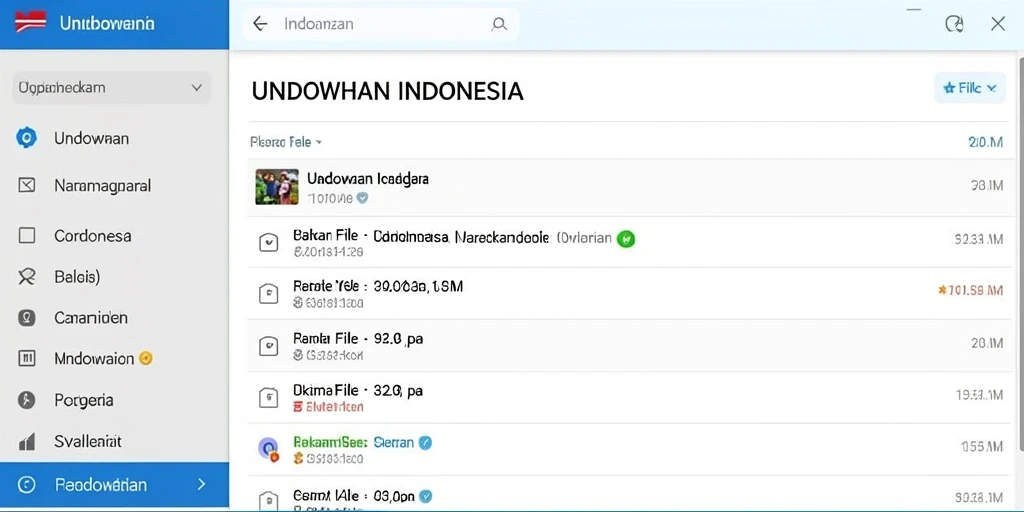
Task: Click the red Slutetrken label
Action: [x=328, y=407]
